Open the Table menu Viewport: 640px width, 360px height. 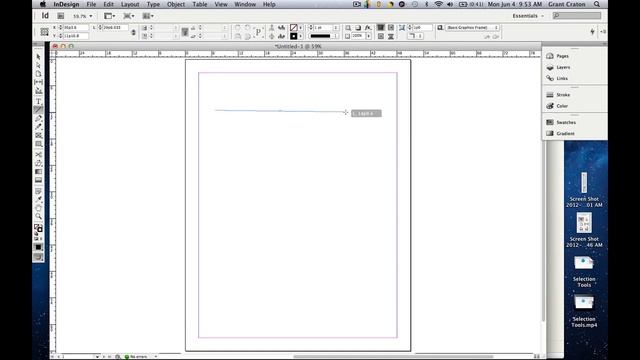(200, 4)
